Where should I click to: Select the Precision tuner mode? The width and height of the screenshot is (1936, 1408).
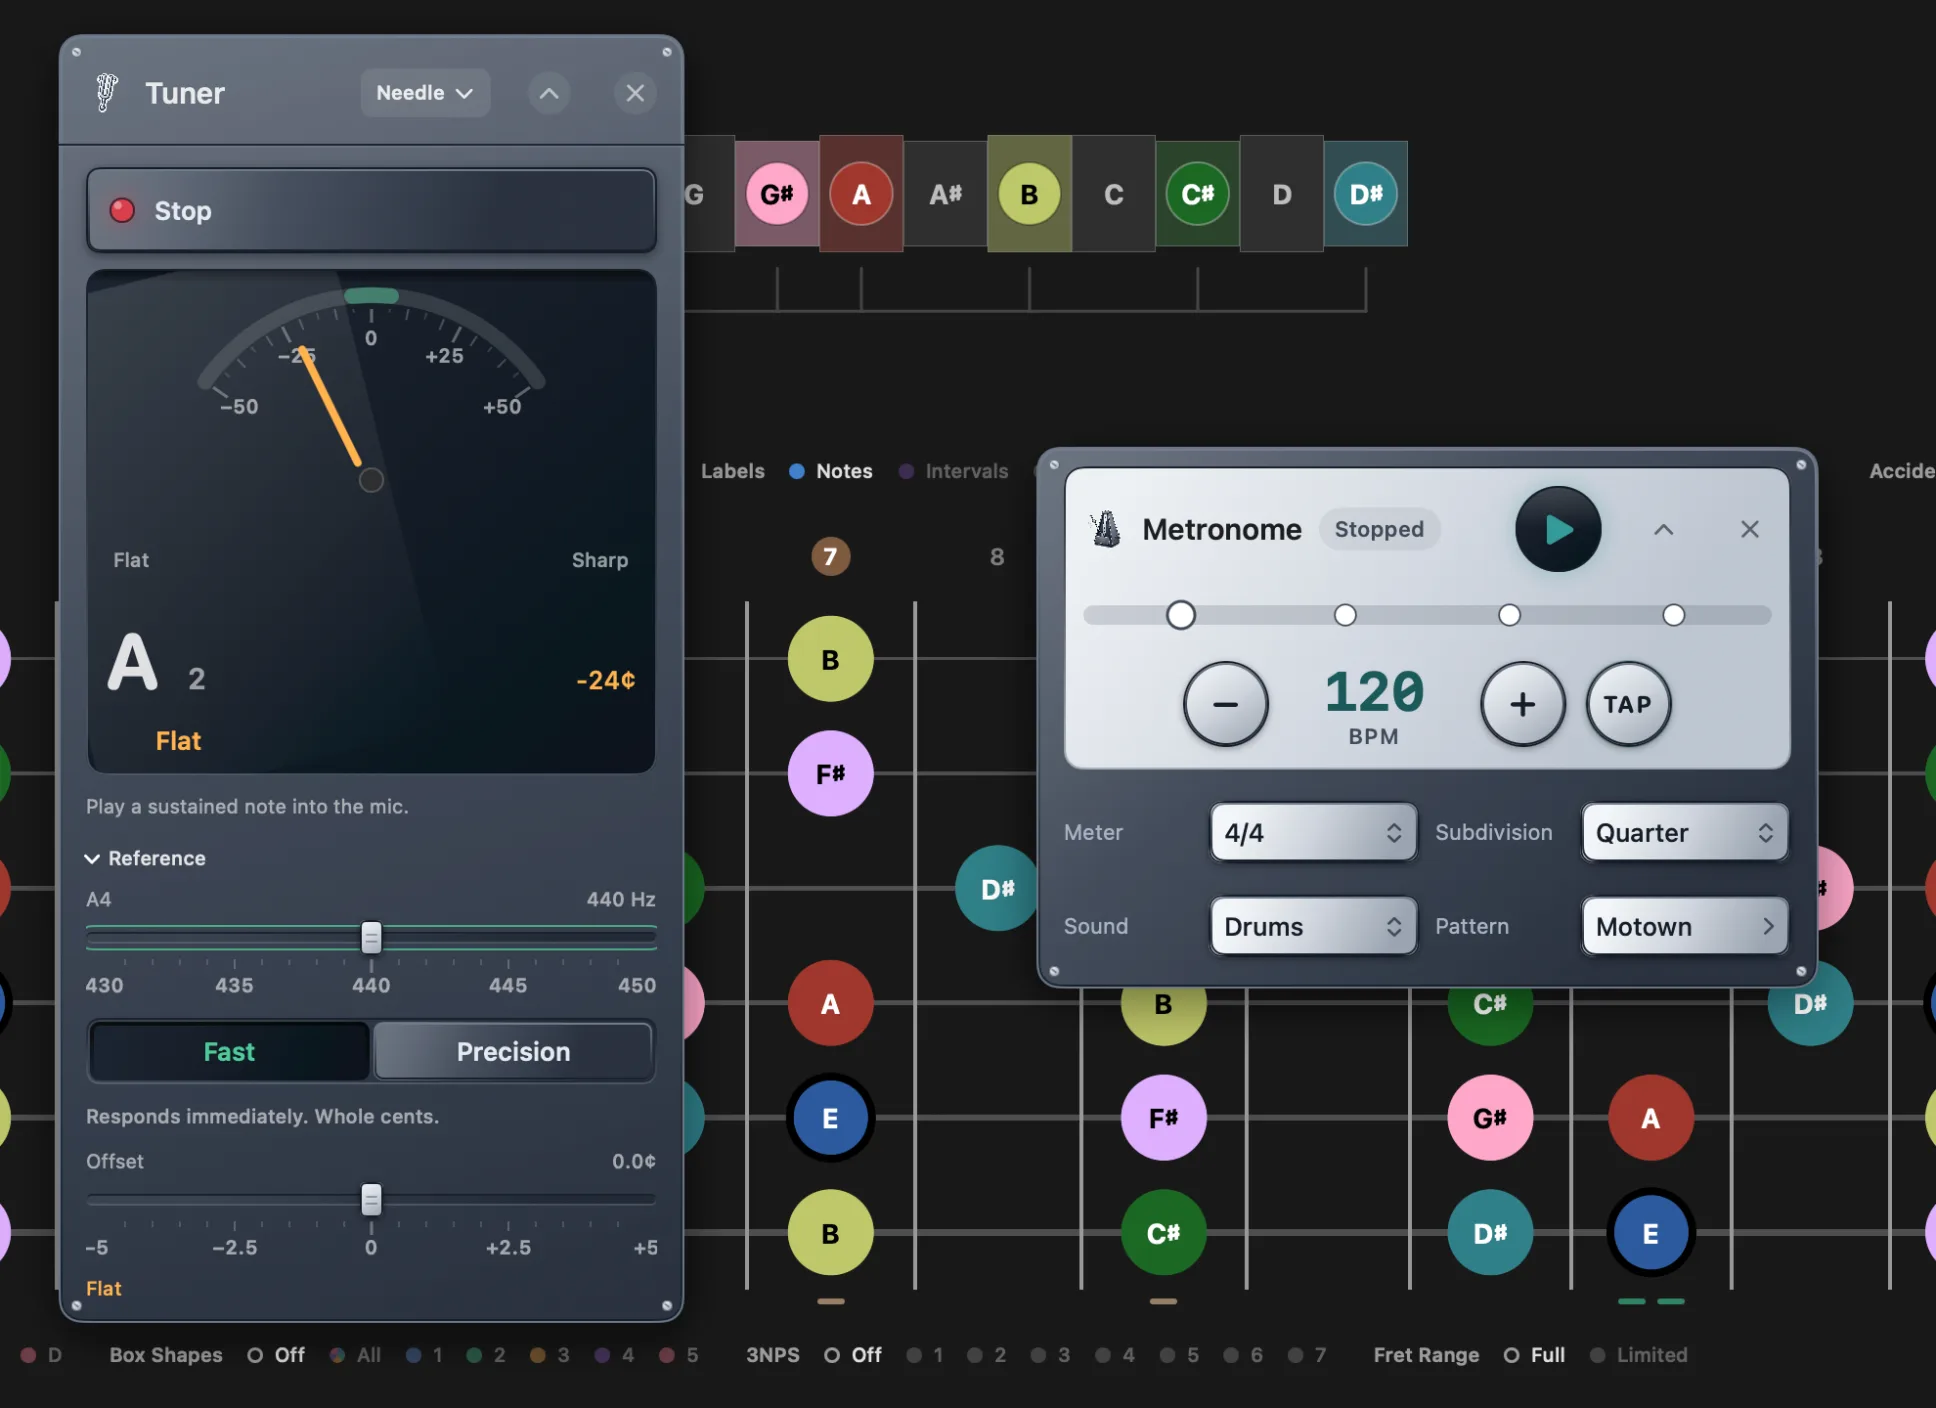point(513,1051)
